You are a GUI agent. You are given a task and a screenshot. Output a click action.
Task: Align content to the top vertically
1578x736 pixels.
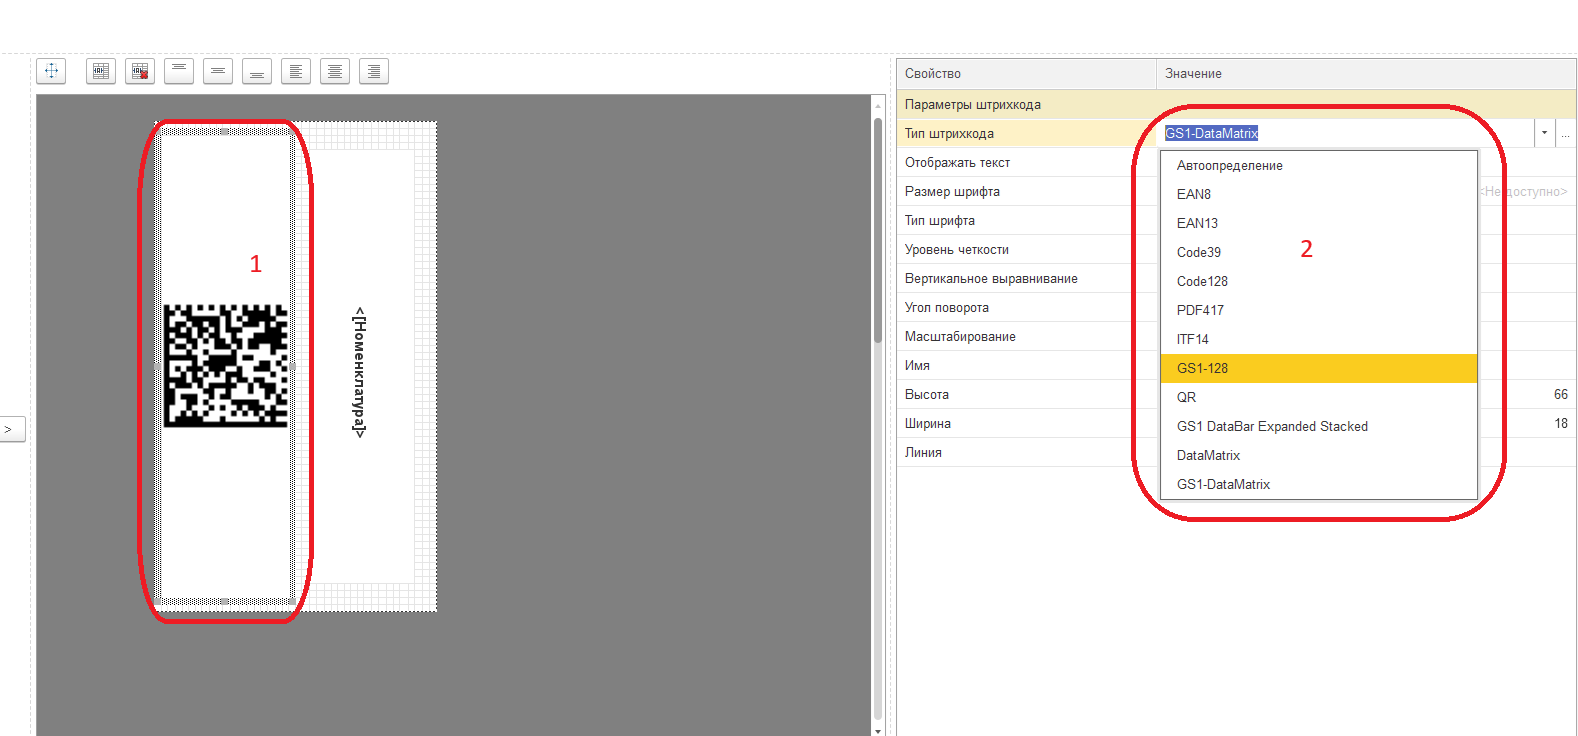point(179,71)
